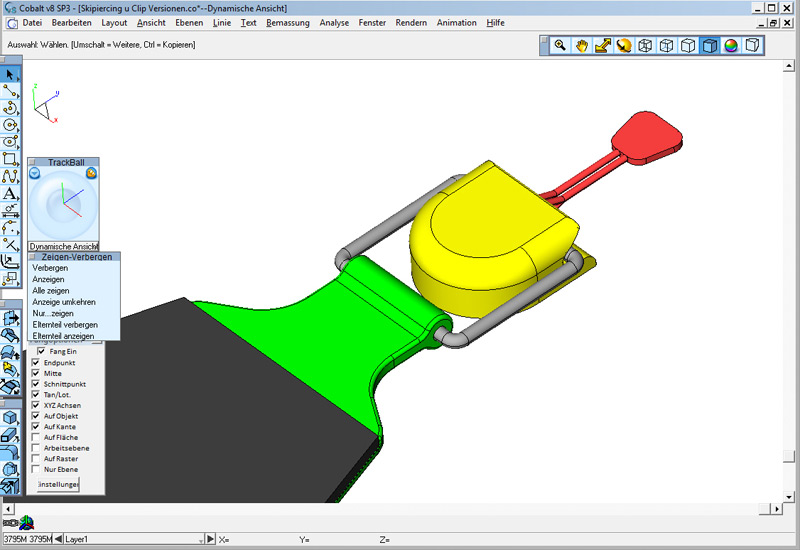Open the Dynamische Ansicht view dropdown
800x550 pixels.
click(63, 246)
